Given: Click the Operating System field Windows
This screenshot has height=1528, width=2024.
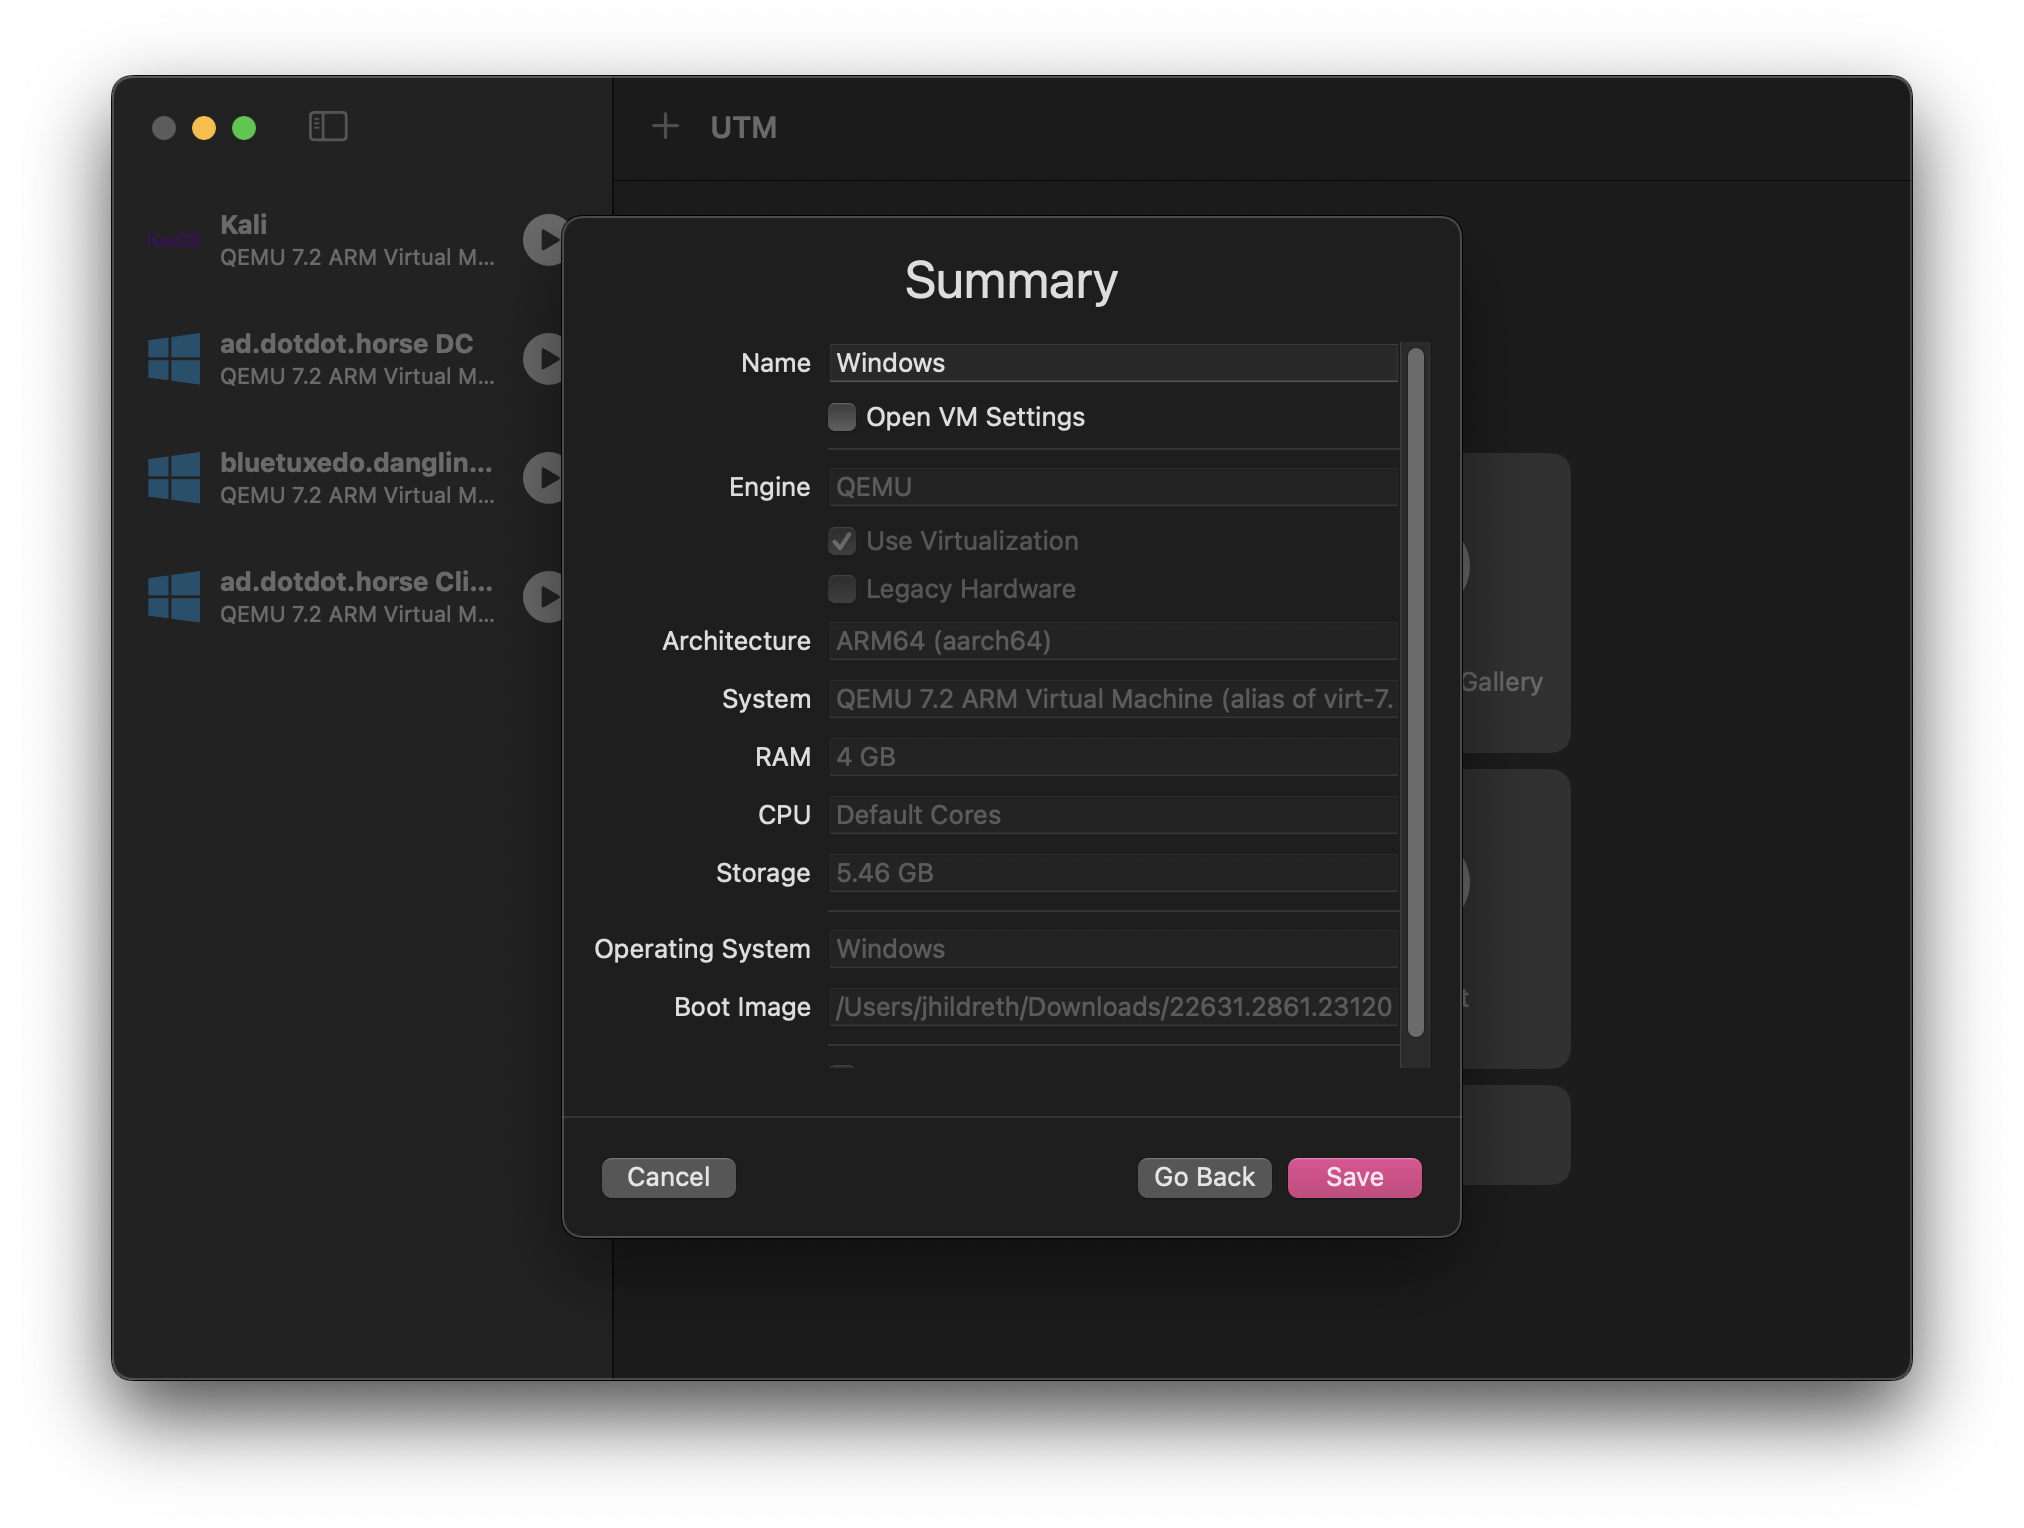Looking at the screenshot, I should coord(1113,949).
